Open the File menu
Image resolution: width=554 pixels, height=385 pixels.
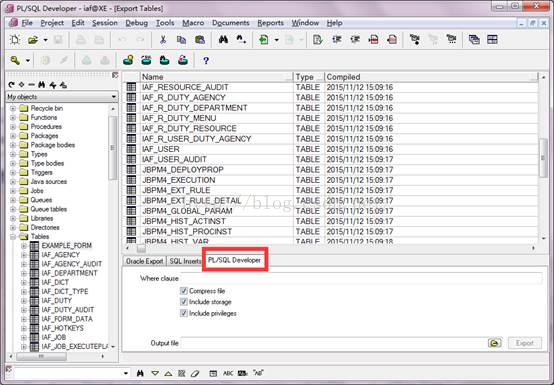(x=27, y=23)
